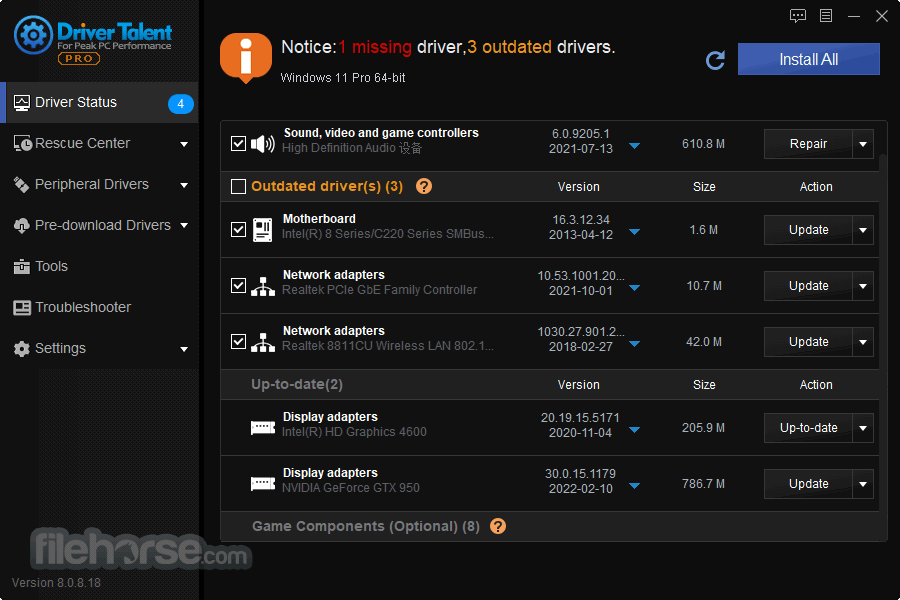Open the menu list icon at top right
Screen dimensions: 900x600
tap(826, 16)
